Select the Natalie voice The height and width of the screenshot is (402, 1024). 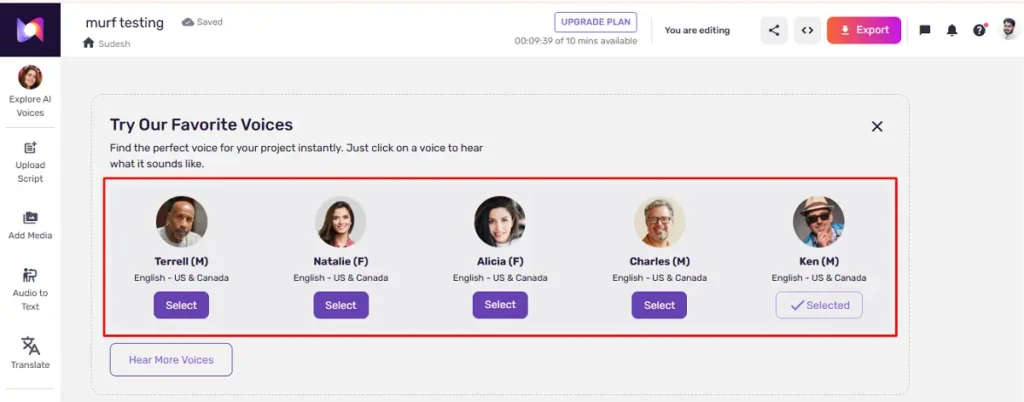tap(341, 305)
